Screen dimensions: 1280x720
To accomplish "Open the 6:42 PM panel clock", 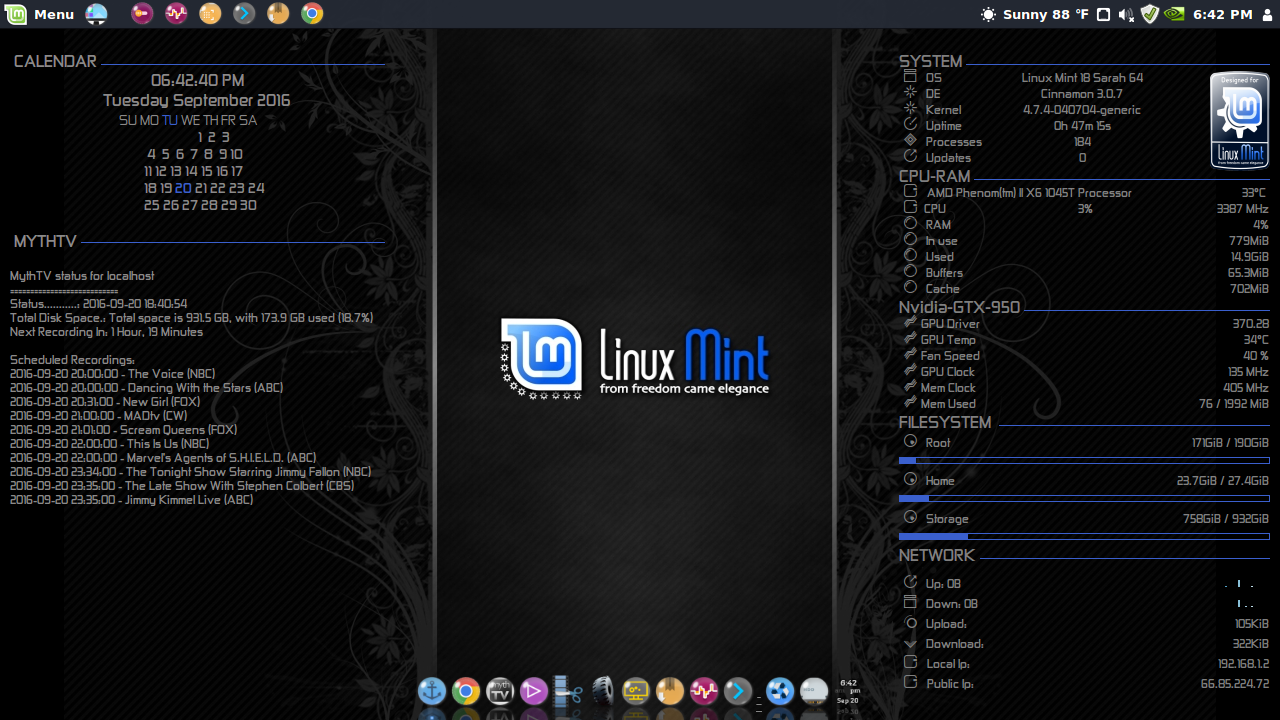I will click(x=1223, y=14).
